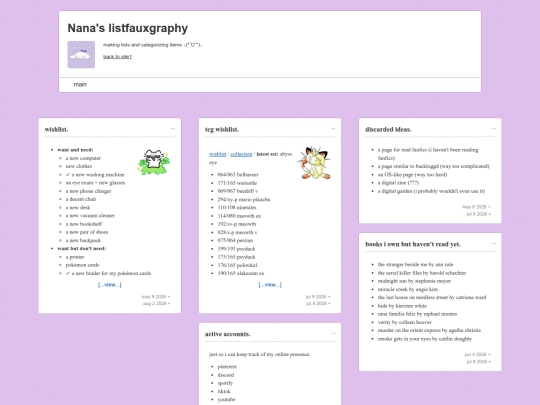
Task: Select the 'main' tab
Action: point(80,84)
